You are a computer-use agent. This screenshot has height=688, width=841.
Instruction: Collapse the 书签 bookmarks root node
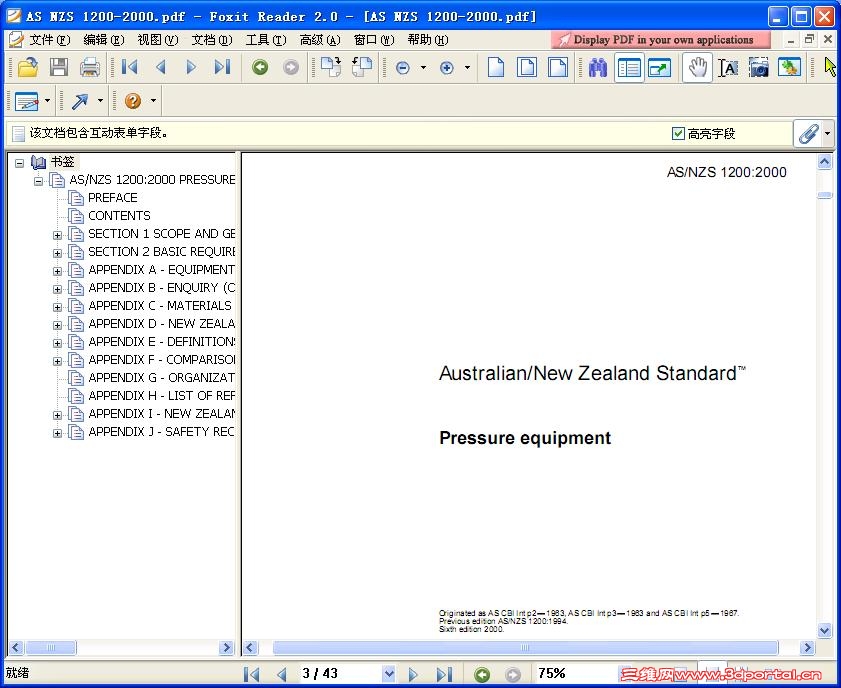19,162
